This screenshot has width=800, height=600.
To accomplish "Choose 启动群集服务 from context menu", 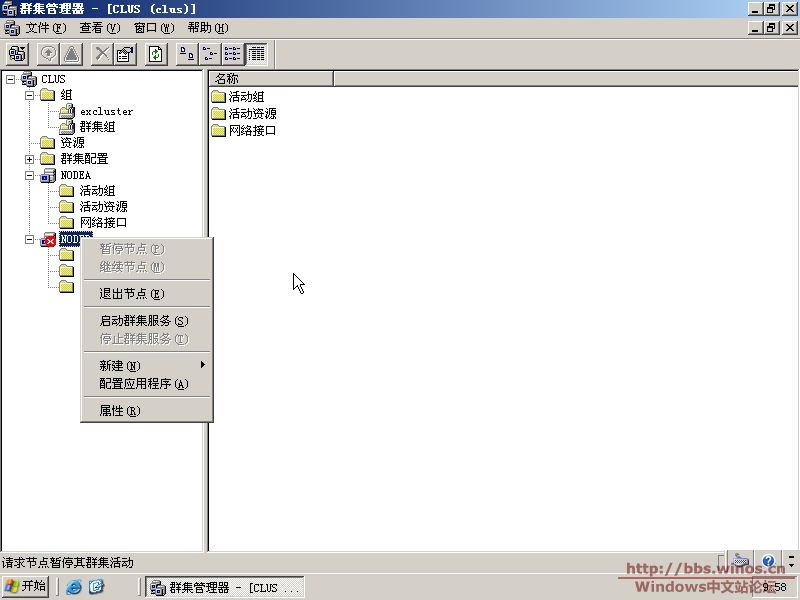I will (143, 321).
